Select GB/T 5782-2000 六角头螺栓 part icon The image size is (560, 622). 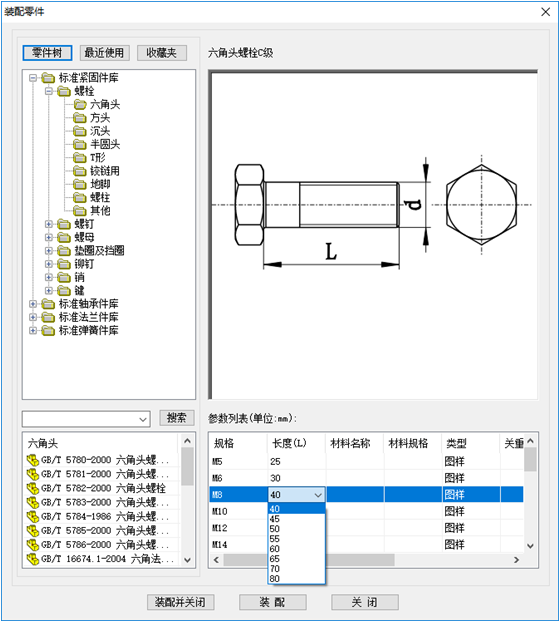tap(33, 488)
